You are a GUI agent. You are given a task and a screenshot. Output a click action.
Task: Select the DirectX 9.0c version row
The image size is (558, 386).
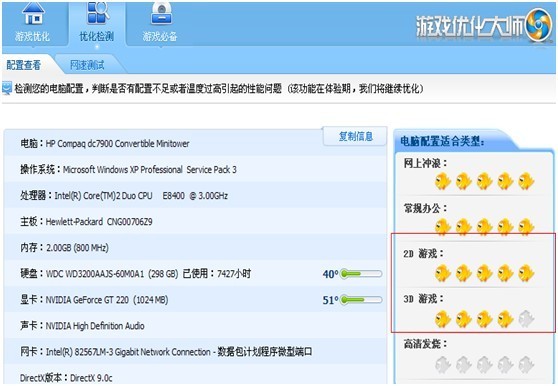click(195, 375)
